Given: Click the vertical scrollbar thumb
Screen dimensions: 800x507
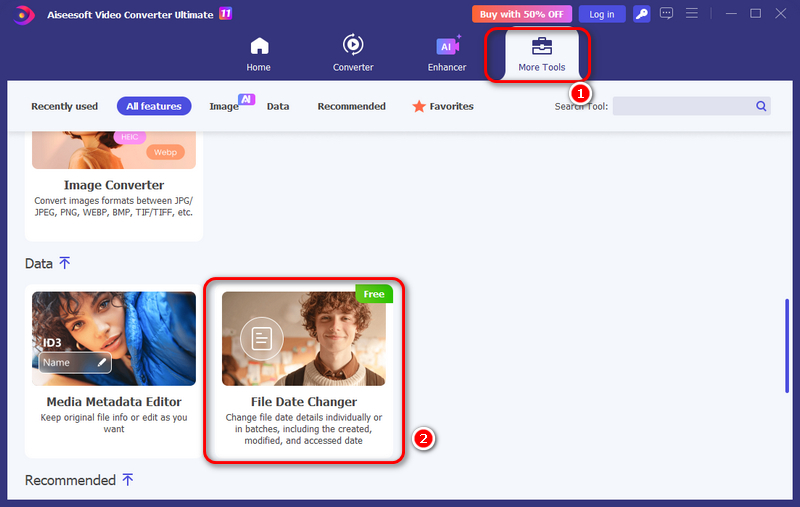Looking at the screenshot, I should [x=787, y=346].
